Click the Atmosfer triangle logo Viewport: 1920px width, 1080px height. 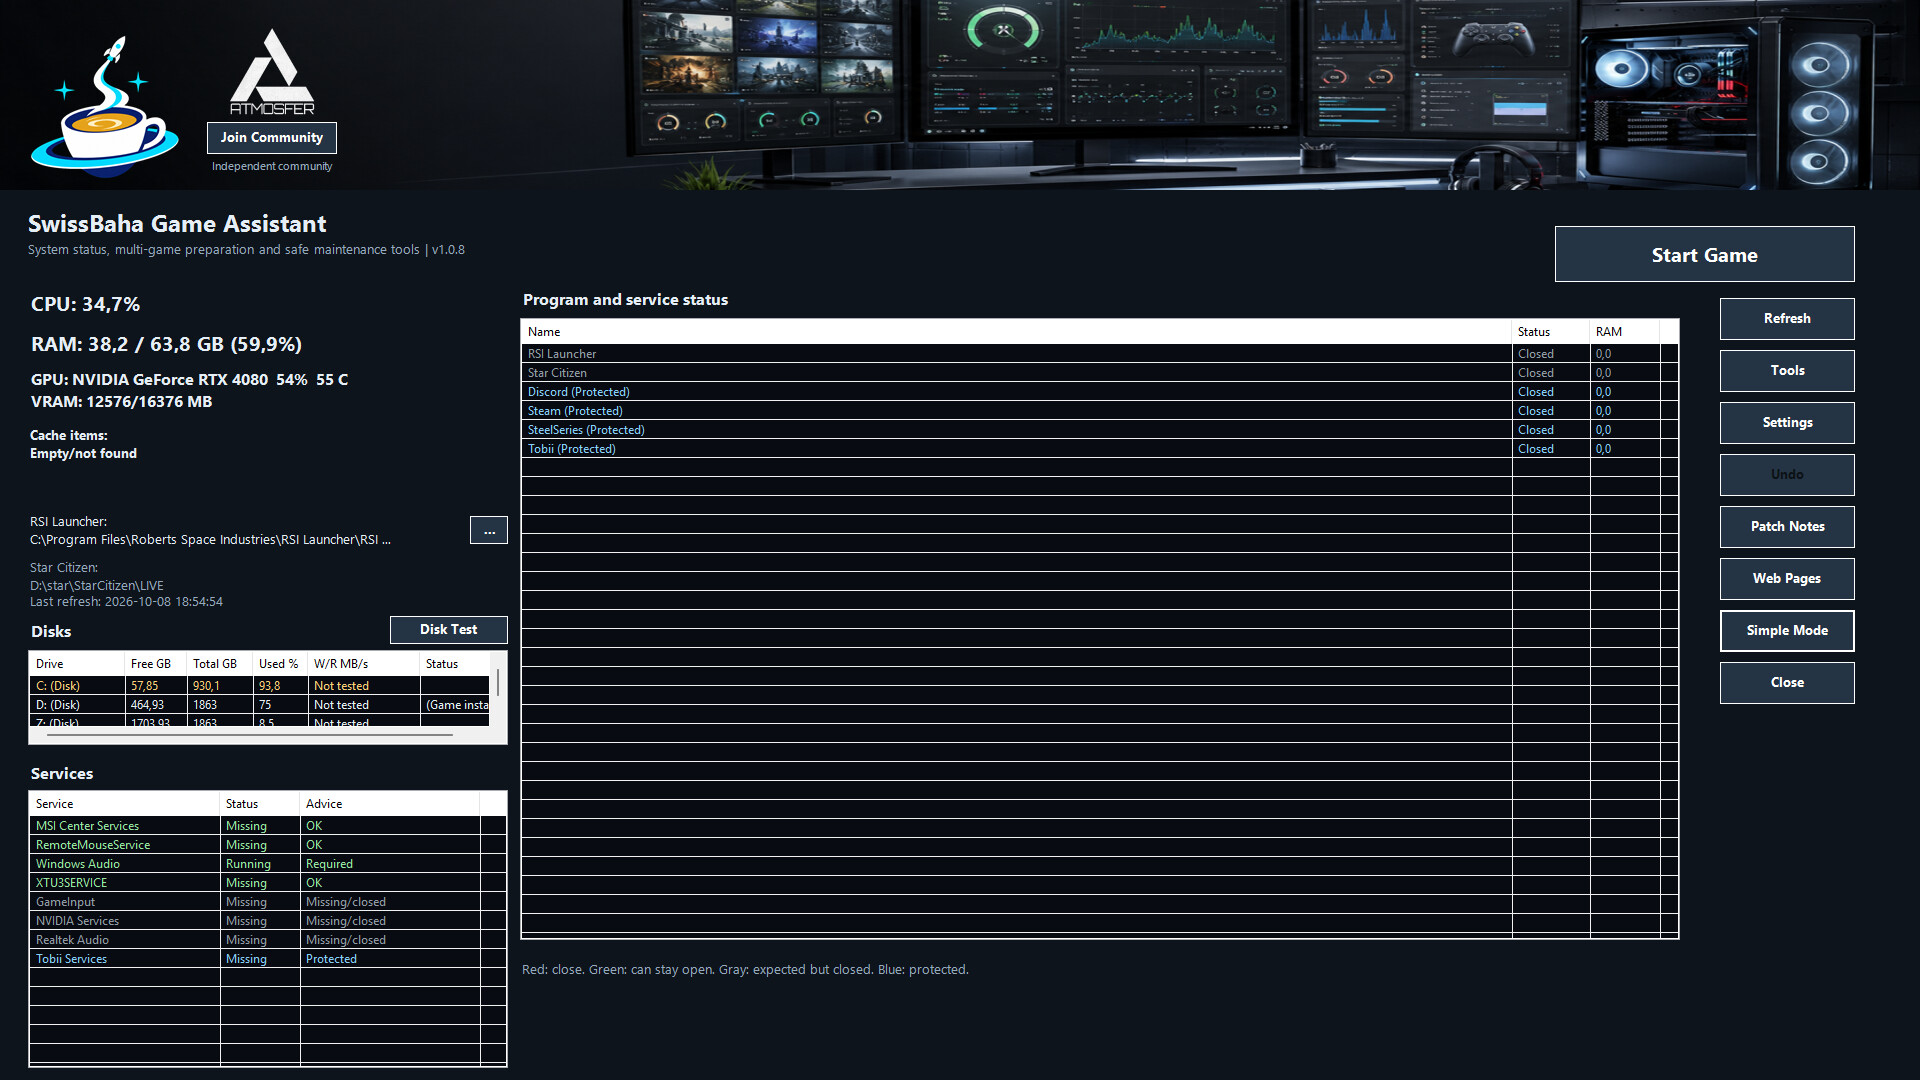[272, 71]
